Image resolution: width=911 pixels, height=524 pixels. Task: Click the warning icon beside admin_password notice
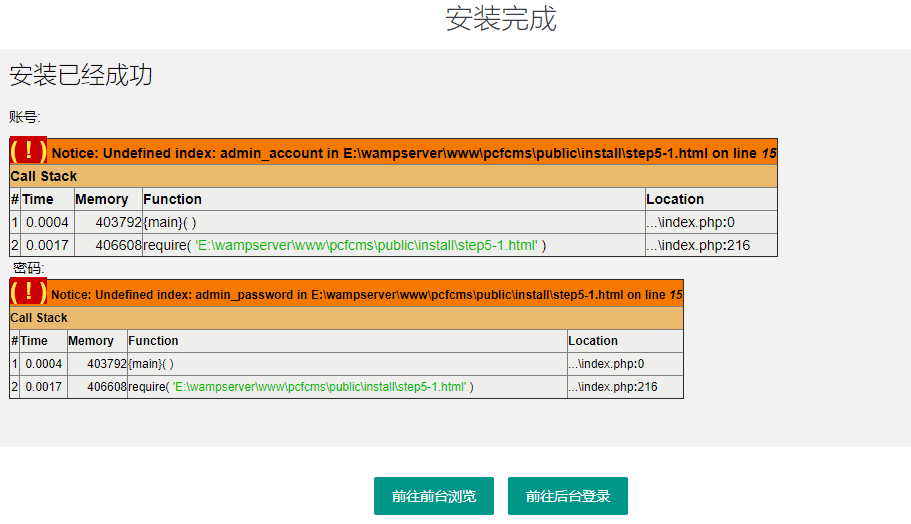pos(28,292)
